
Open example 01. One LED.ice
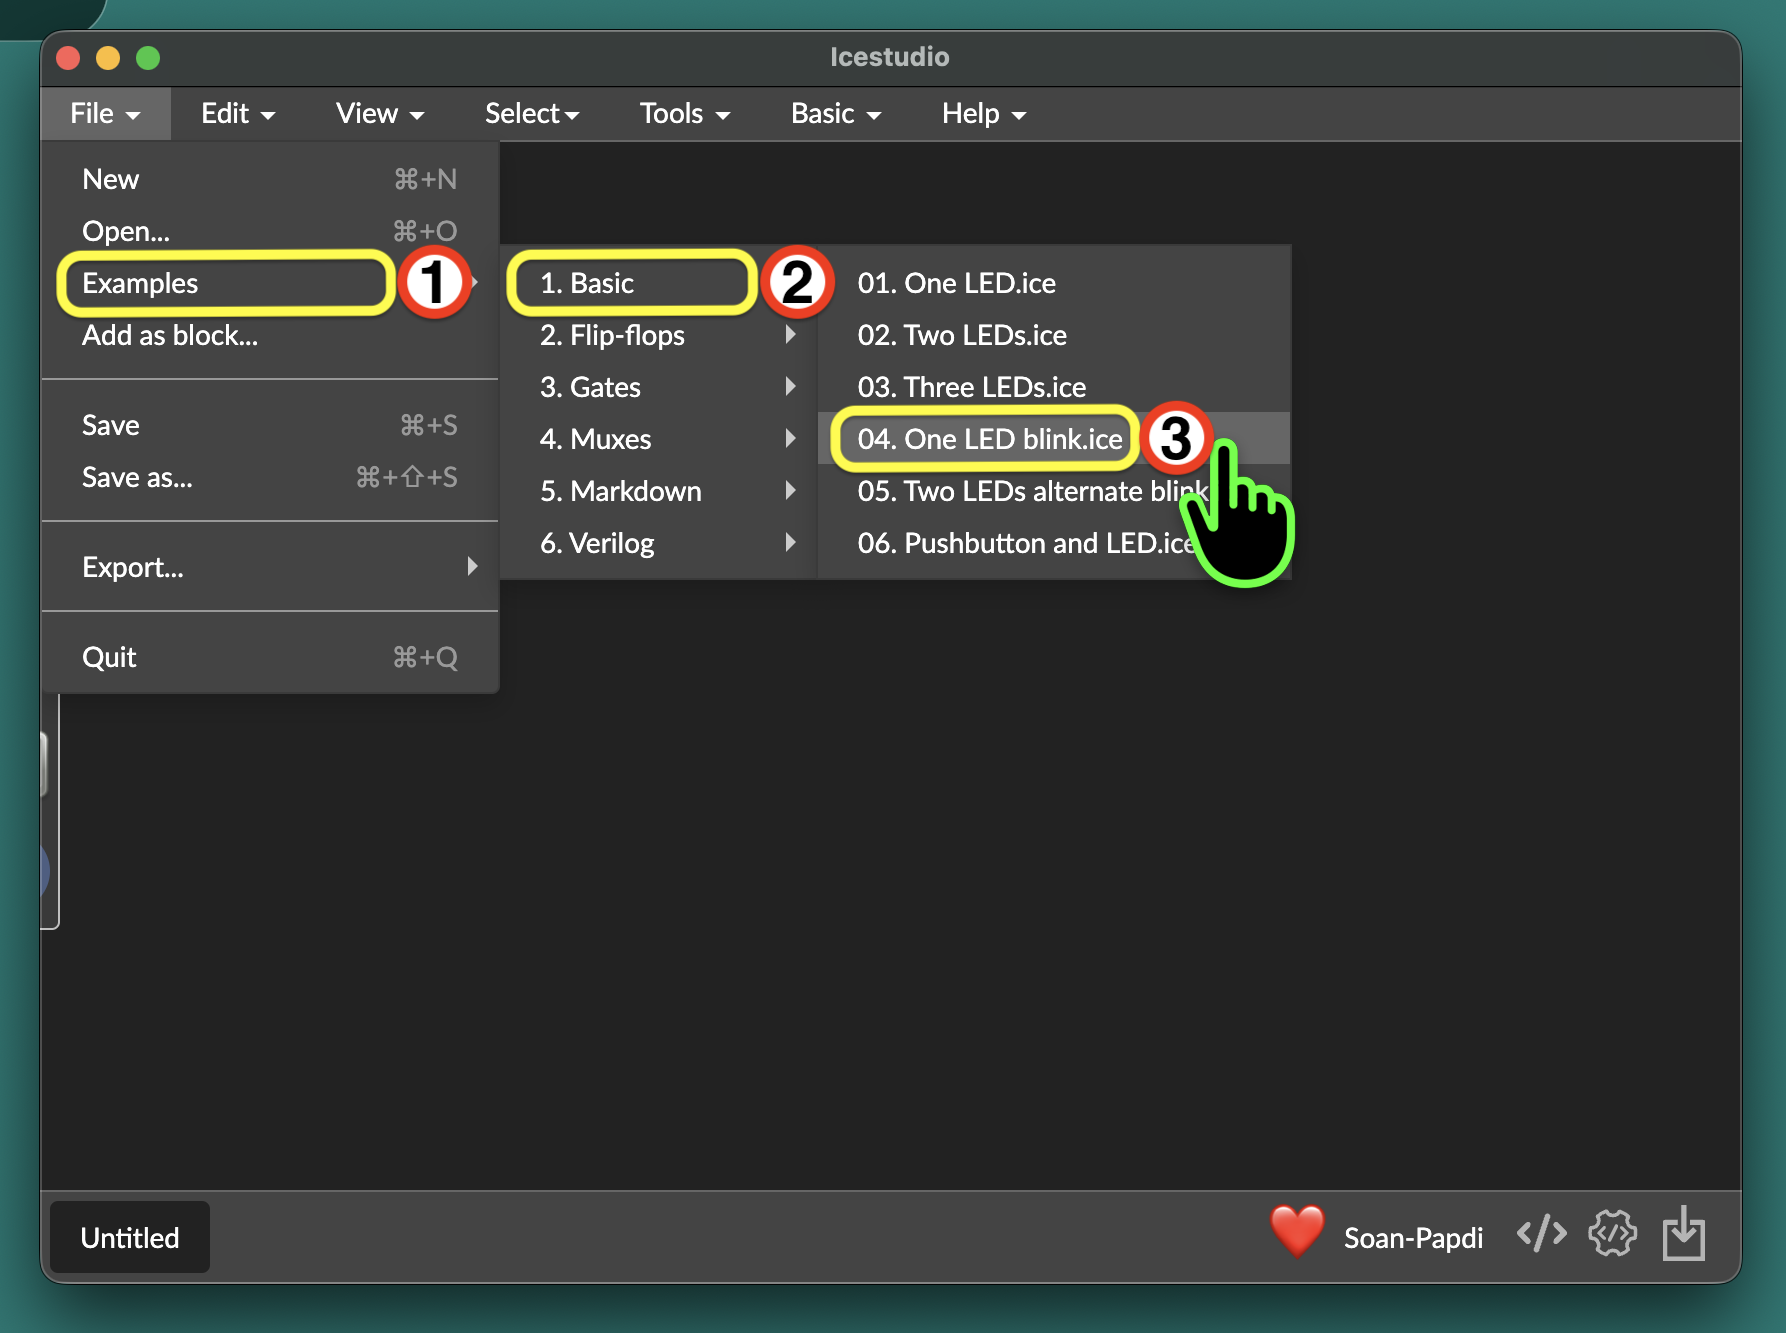tap(1054, 283)
